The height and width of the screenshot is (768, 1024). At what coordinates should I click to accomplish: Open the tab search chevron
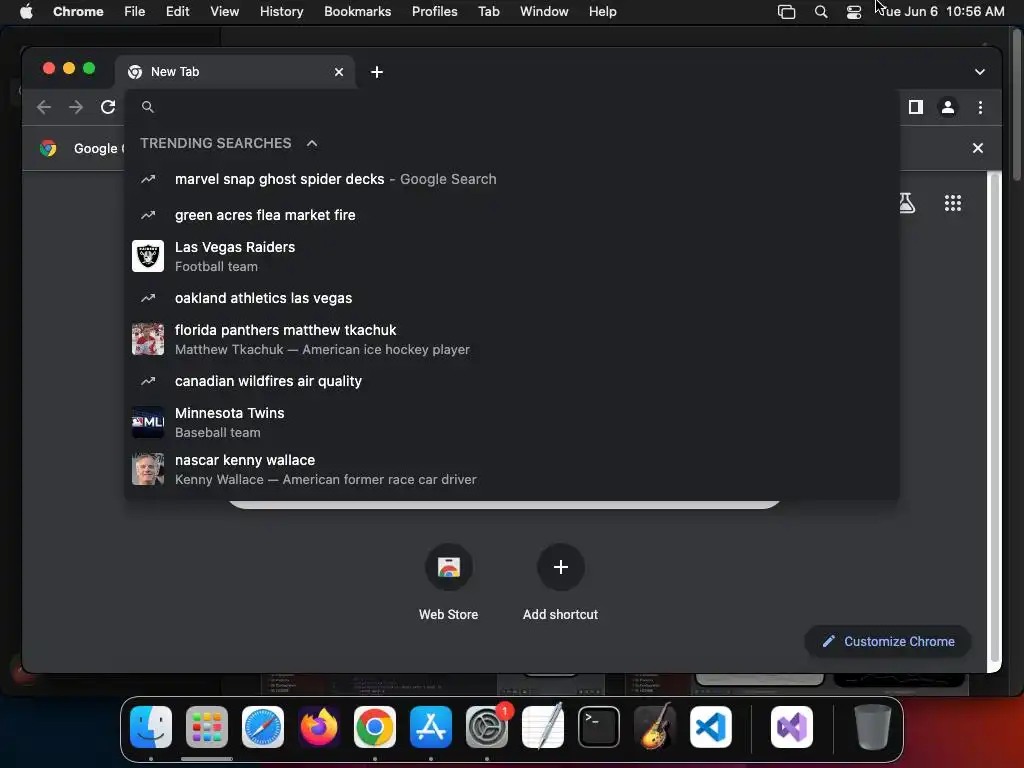[x=980, y=72]
